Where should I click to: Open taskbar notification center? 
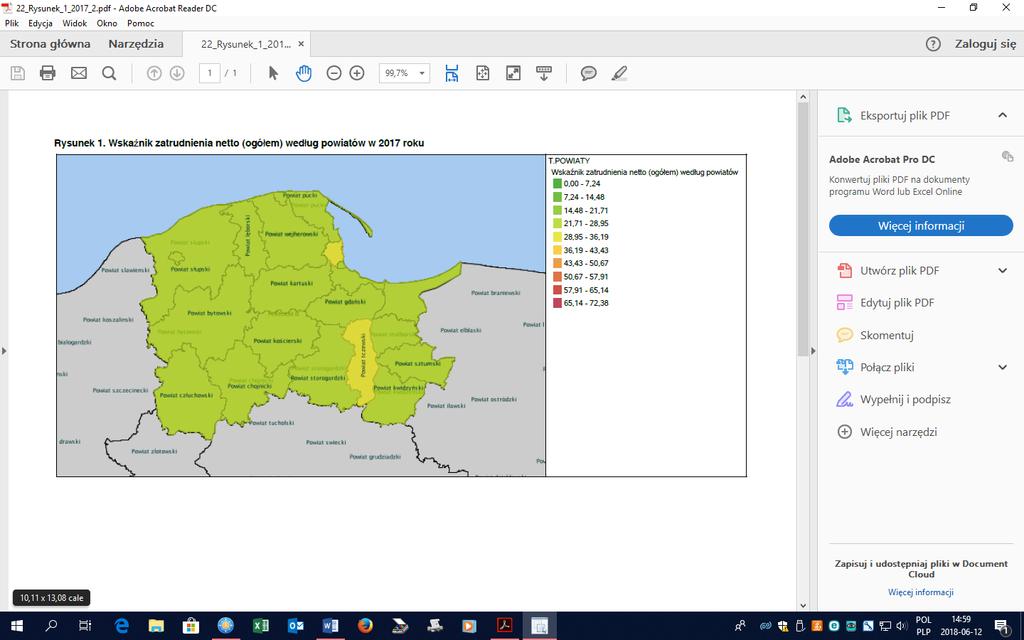(x=1002, y=626)
